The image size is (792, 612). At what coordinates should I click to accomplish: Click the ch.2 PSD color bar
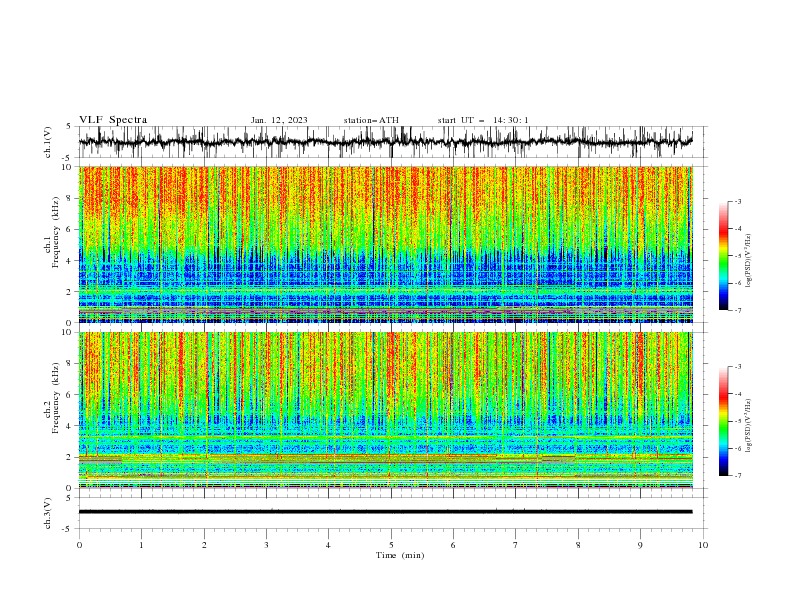coord(723,421)
